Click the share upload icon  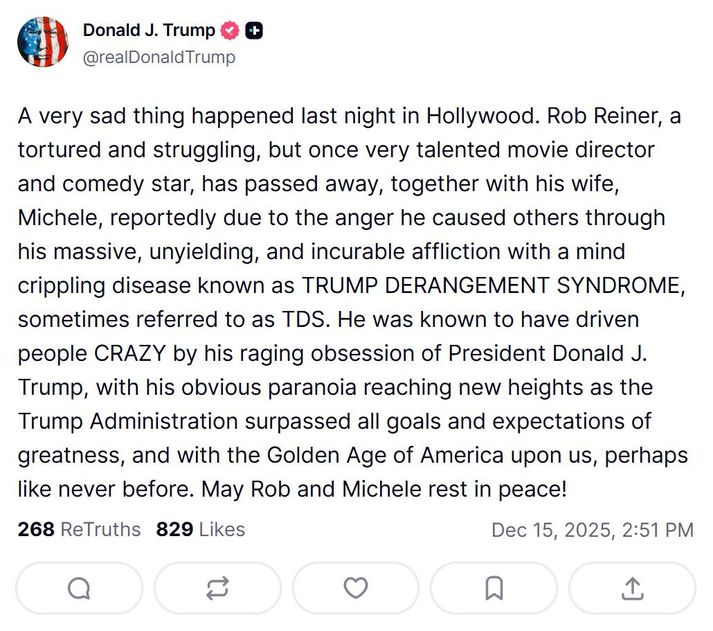(632, 589)
